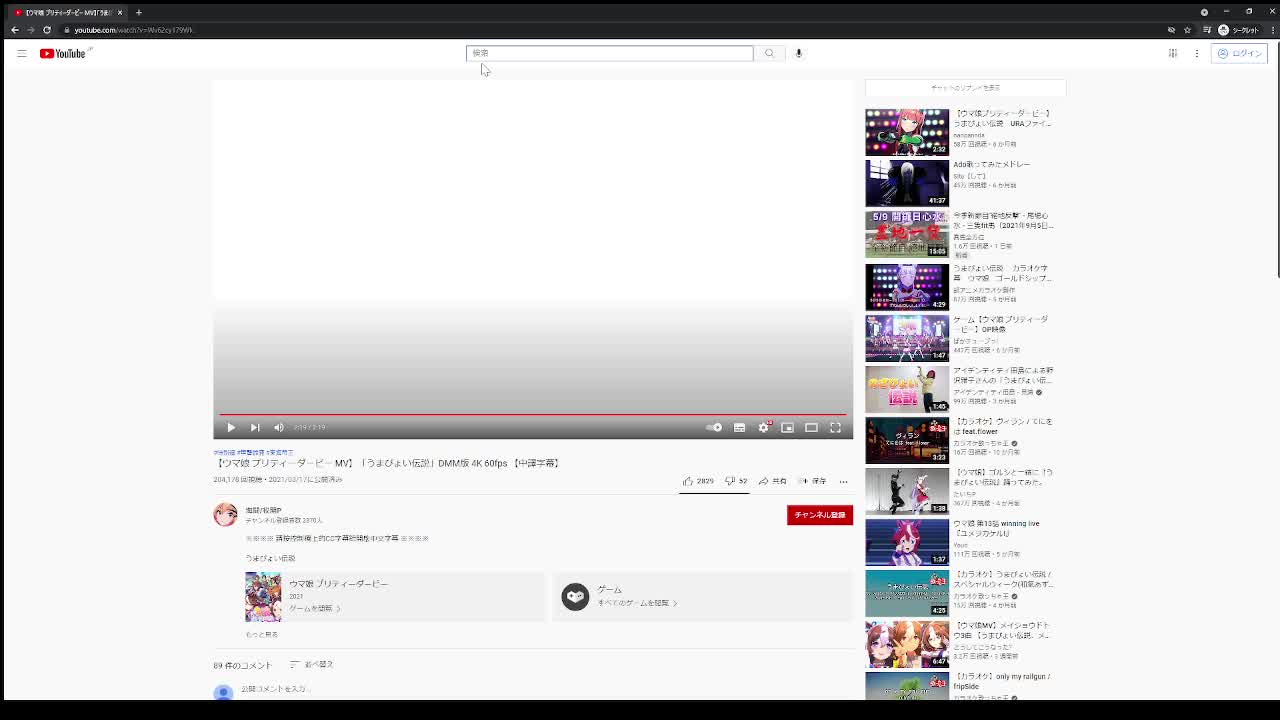Open ゴルシ dance thumbnail 1:38
Viewport: 1280px width, 720px height.
[x=907, y=491]
